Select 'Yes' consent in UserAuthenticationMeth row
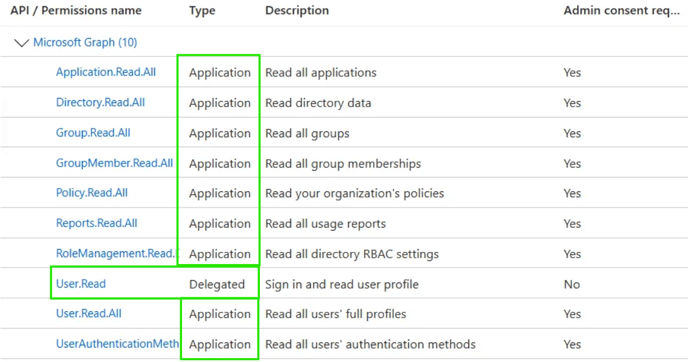The height and width of the screenshot is (362, 688). click(x=572, y=344)
